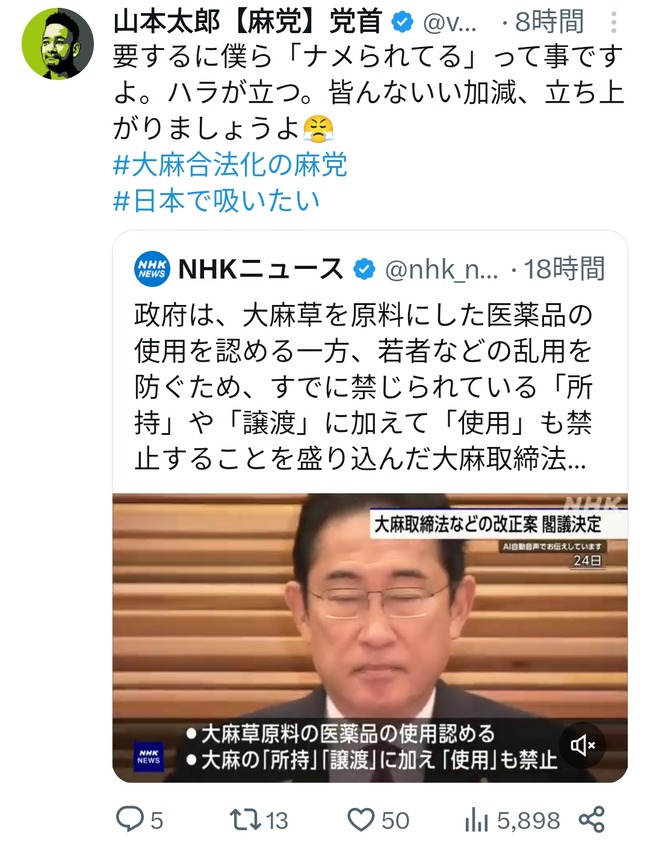The height and width of the screenshot is (844, 650).
Task: Open the @nhk_n... handle
Action: click(x=441, y=269)
